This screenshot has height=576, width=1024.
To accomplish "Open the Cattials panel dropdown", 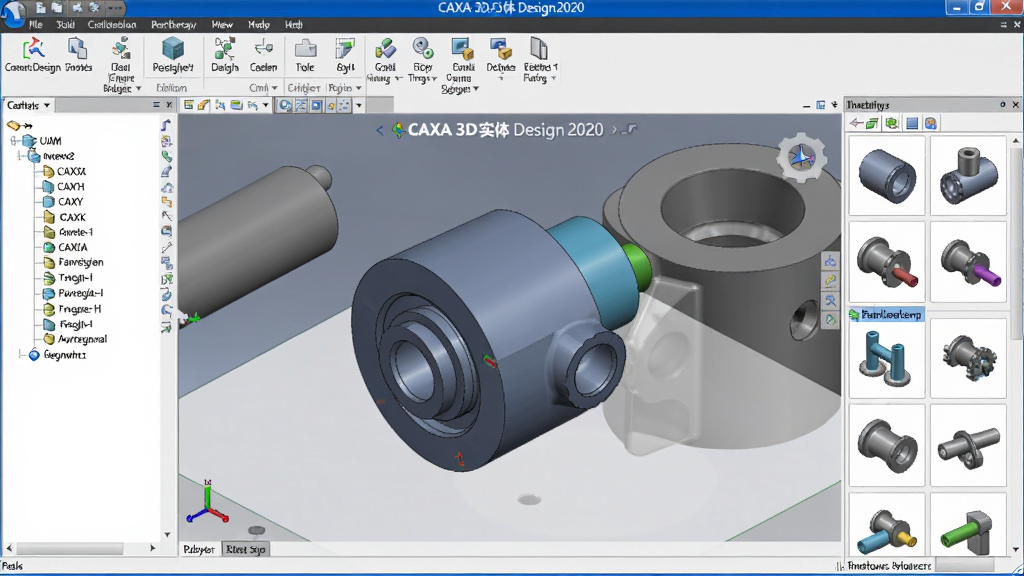I will tap(47, 105).
